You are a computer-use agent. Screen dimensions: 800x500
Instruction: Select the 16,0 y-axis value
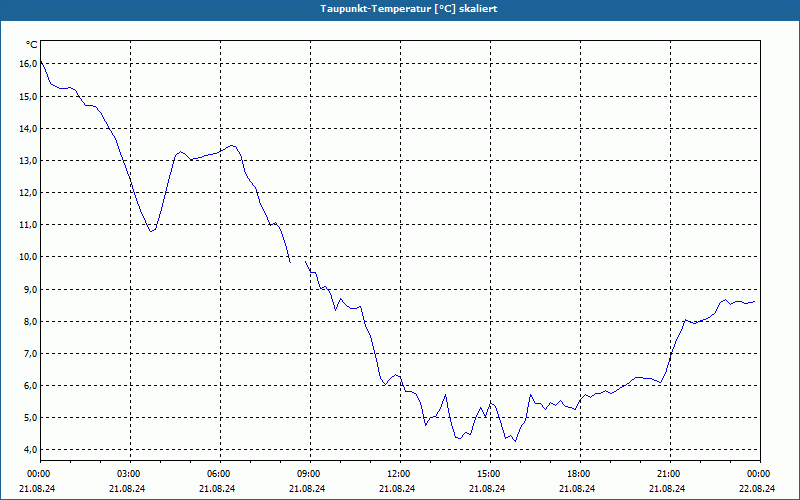28,64
